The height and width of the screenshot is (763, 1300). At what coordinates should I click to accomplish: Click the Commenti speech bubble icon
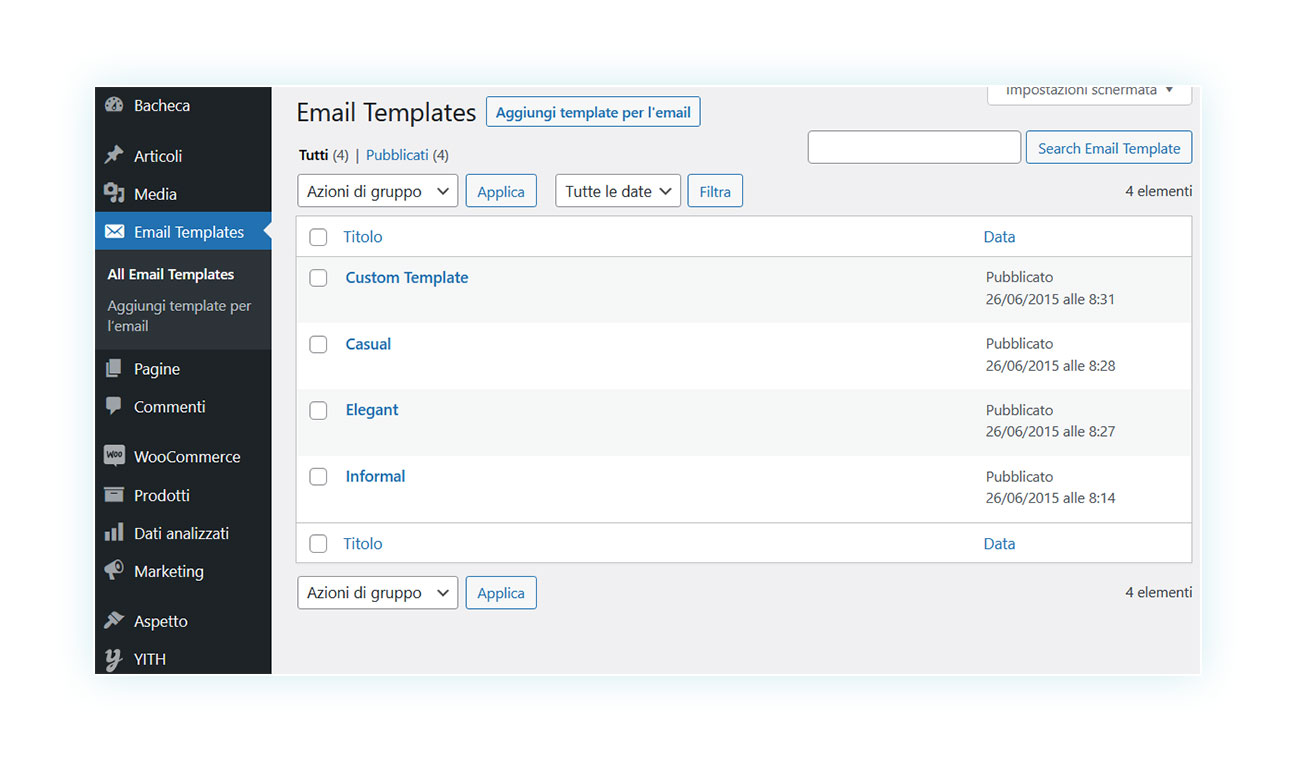coord(114,407)
